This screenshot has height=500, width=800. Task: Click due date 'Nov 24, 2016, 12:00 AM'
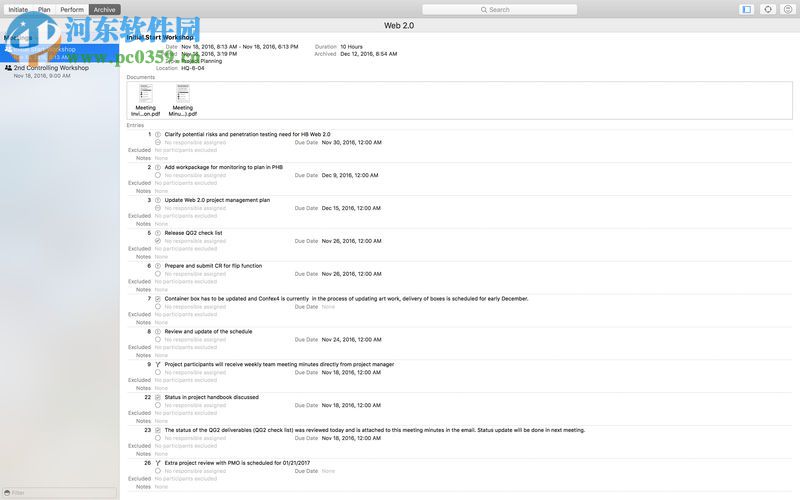point(352,340)
